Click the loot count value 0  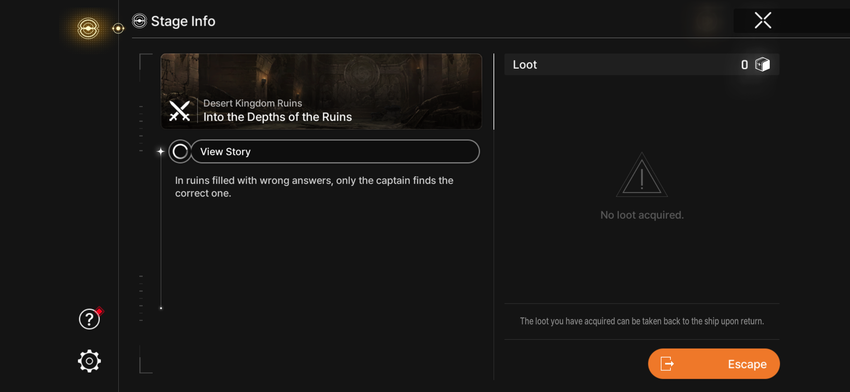(x=745, y=65)
